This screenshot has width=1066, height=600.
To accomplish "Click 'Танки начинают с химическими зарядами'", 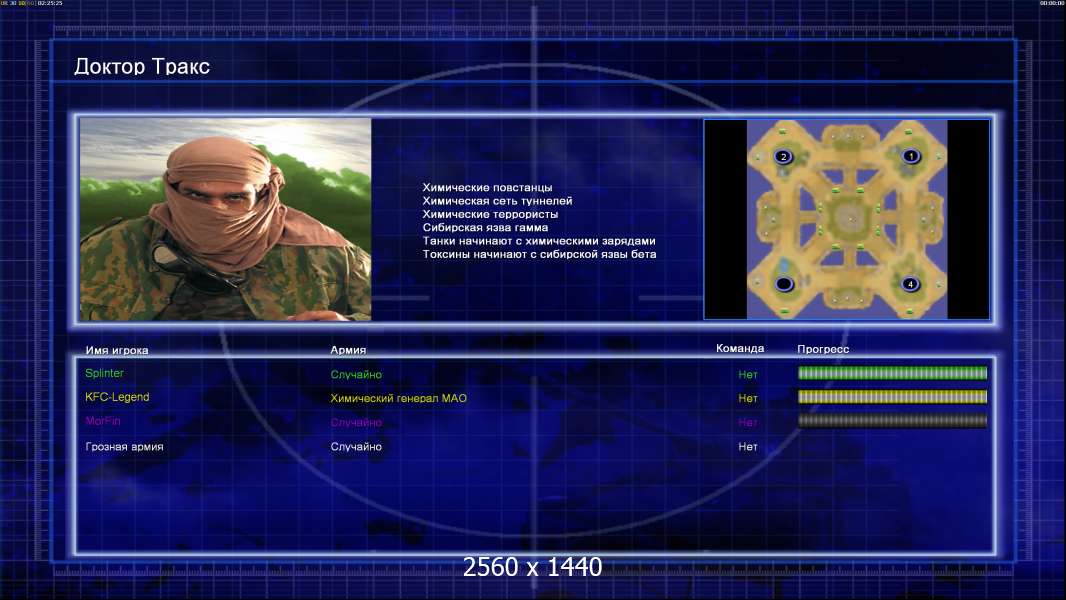I will tap(539, 241).
